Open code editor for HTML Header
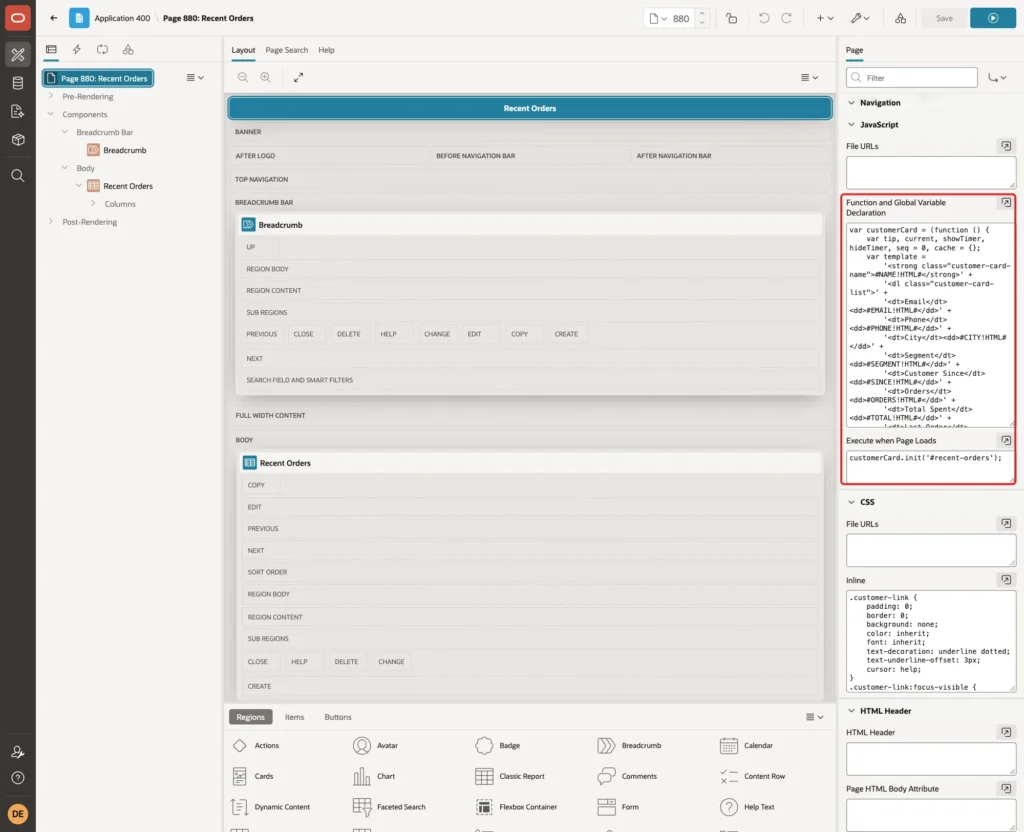The height and width of the screenshot is (832, 1024). point(1006,732)
